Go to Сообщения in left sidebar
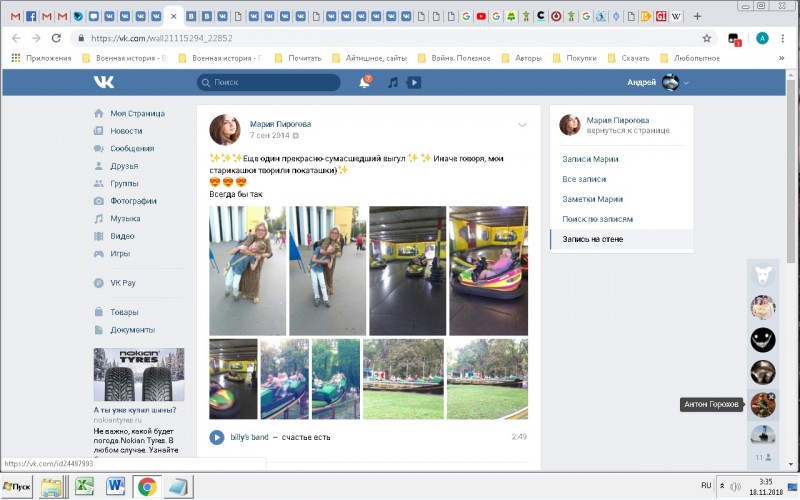Image resolution: width=800 pixels, height=500 pixels. pos(132,148)
